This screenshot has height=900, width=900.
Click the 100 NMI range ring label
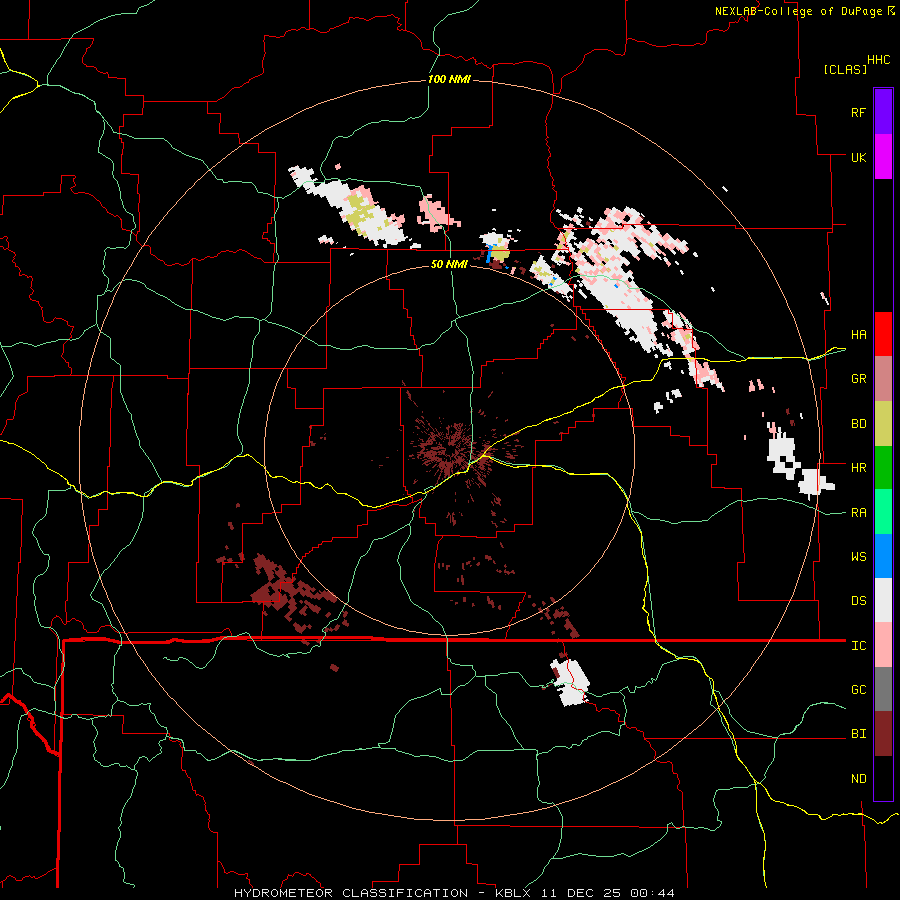pos(449,79)
